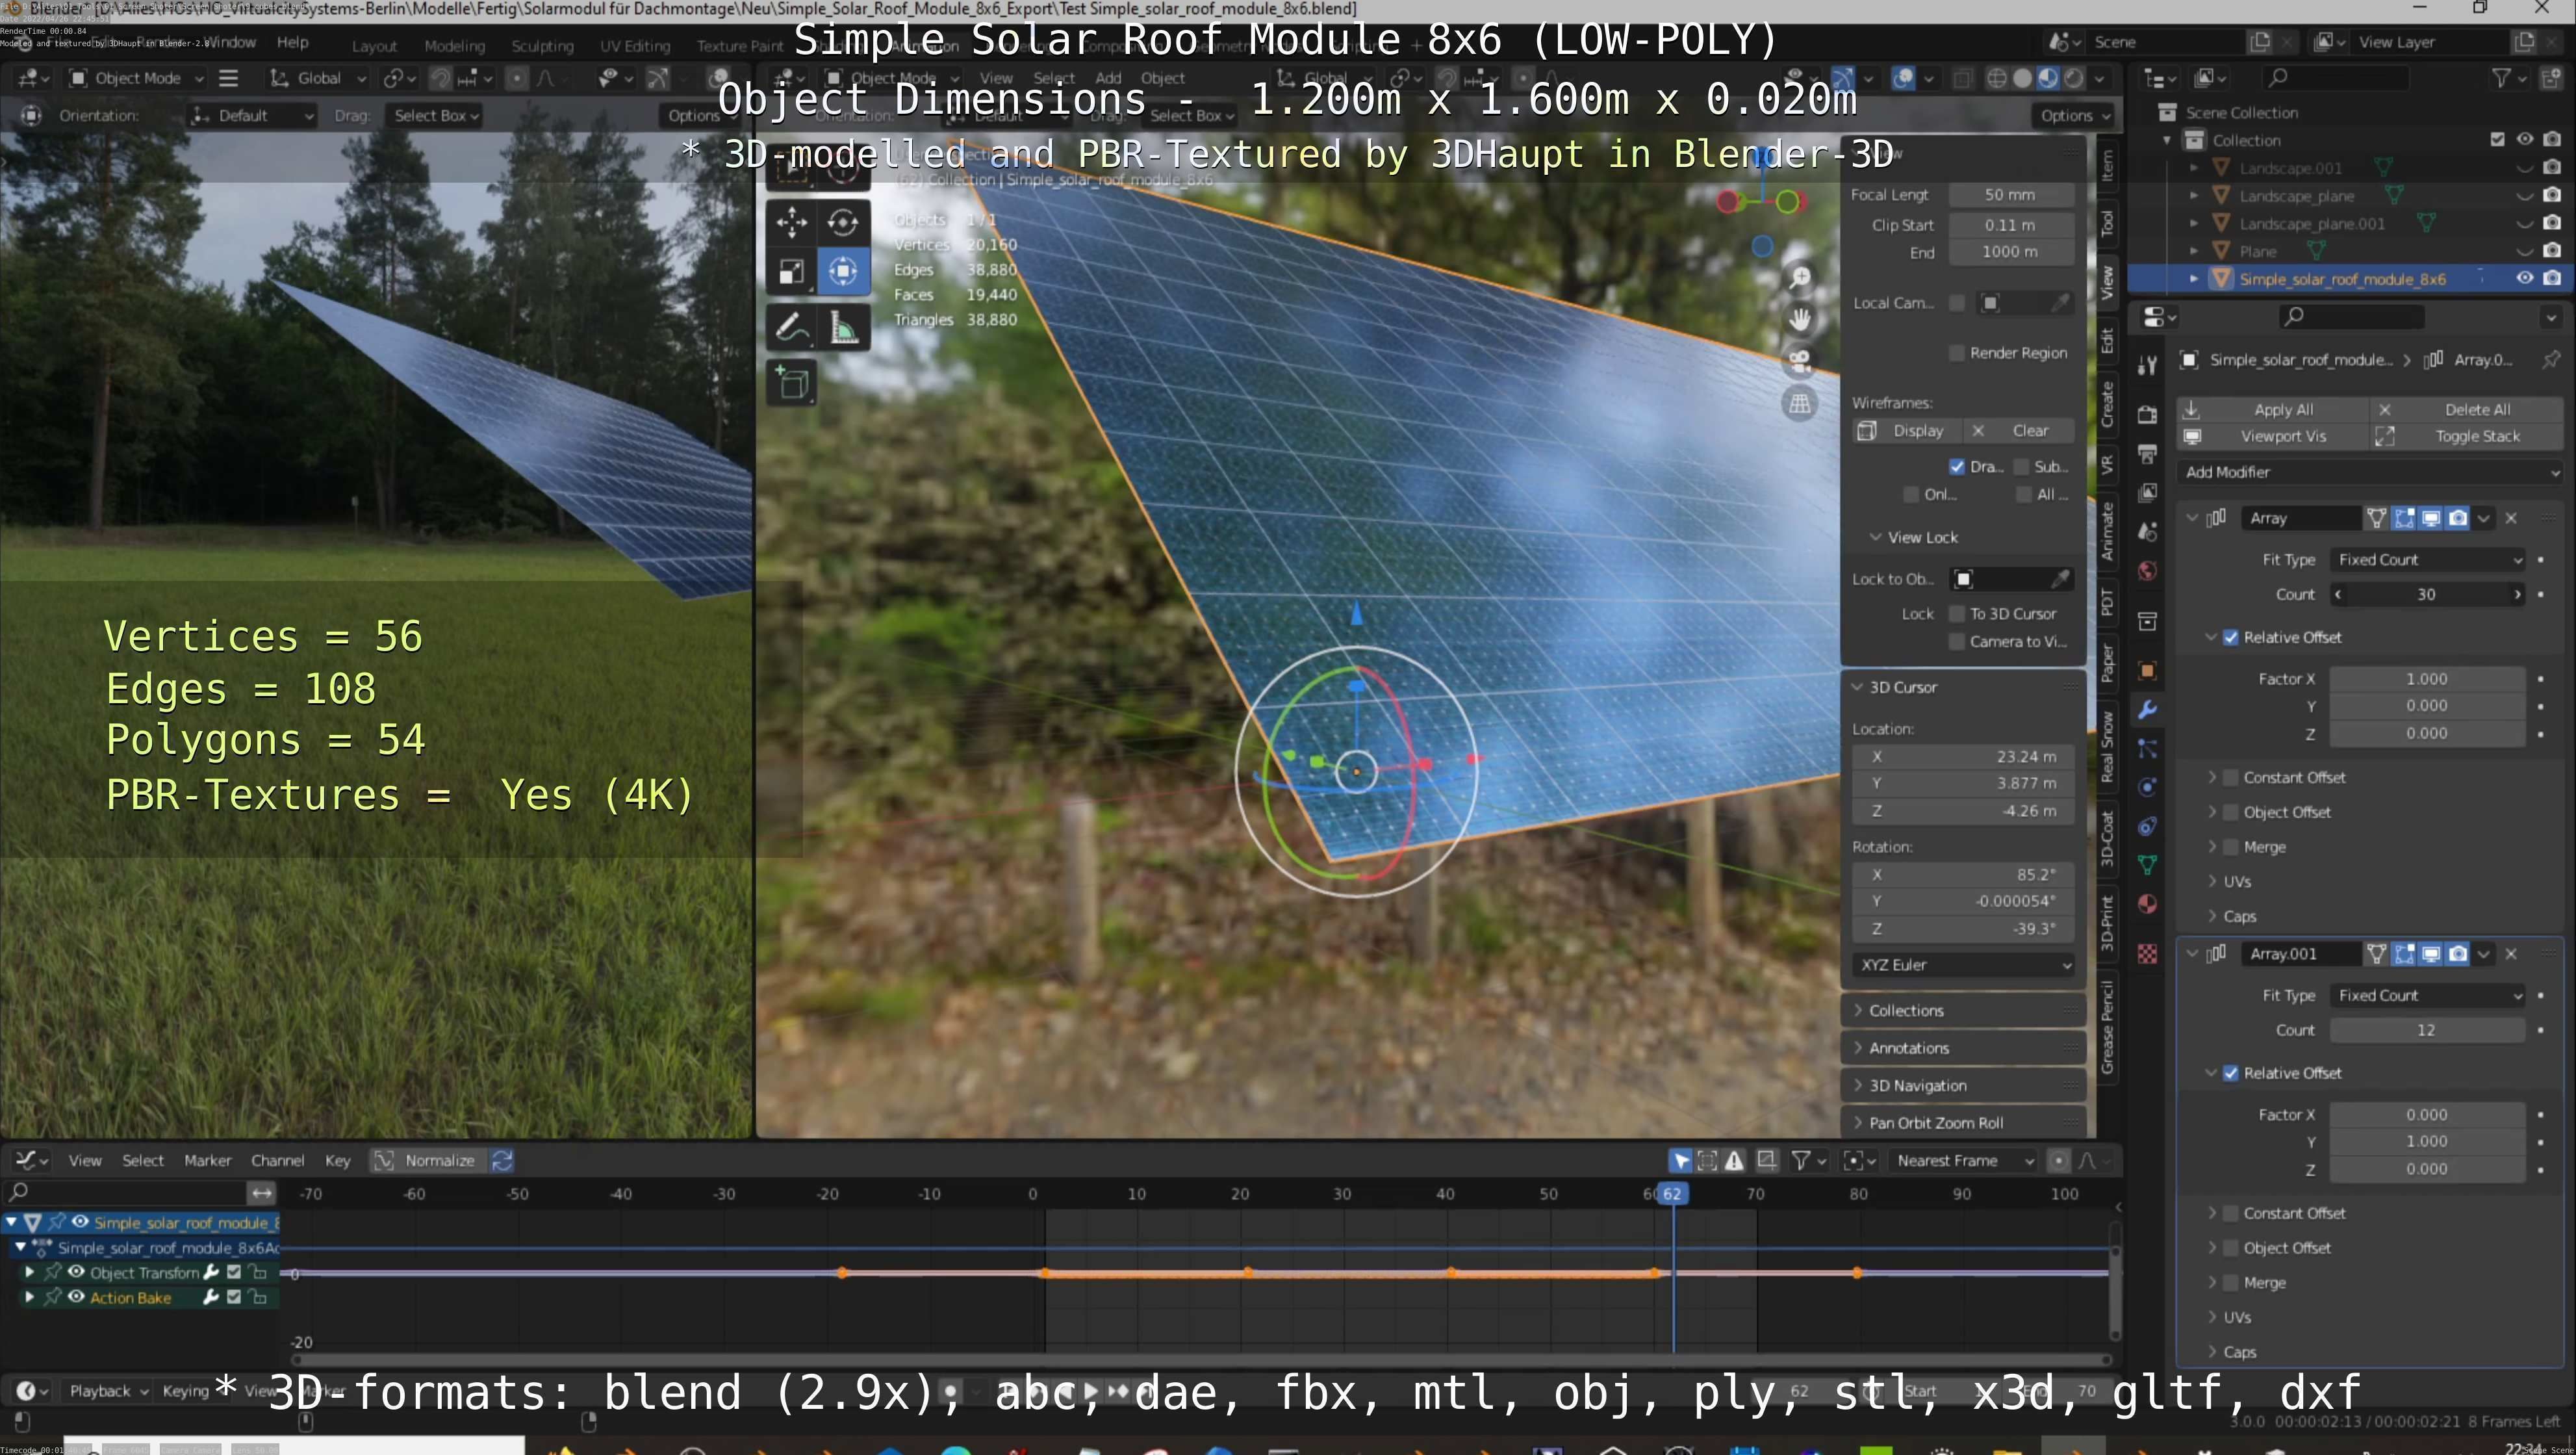Open the Object Data green triangle tab
2576x1455 pixels.
click(x=2147, y=865)
